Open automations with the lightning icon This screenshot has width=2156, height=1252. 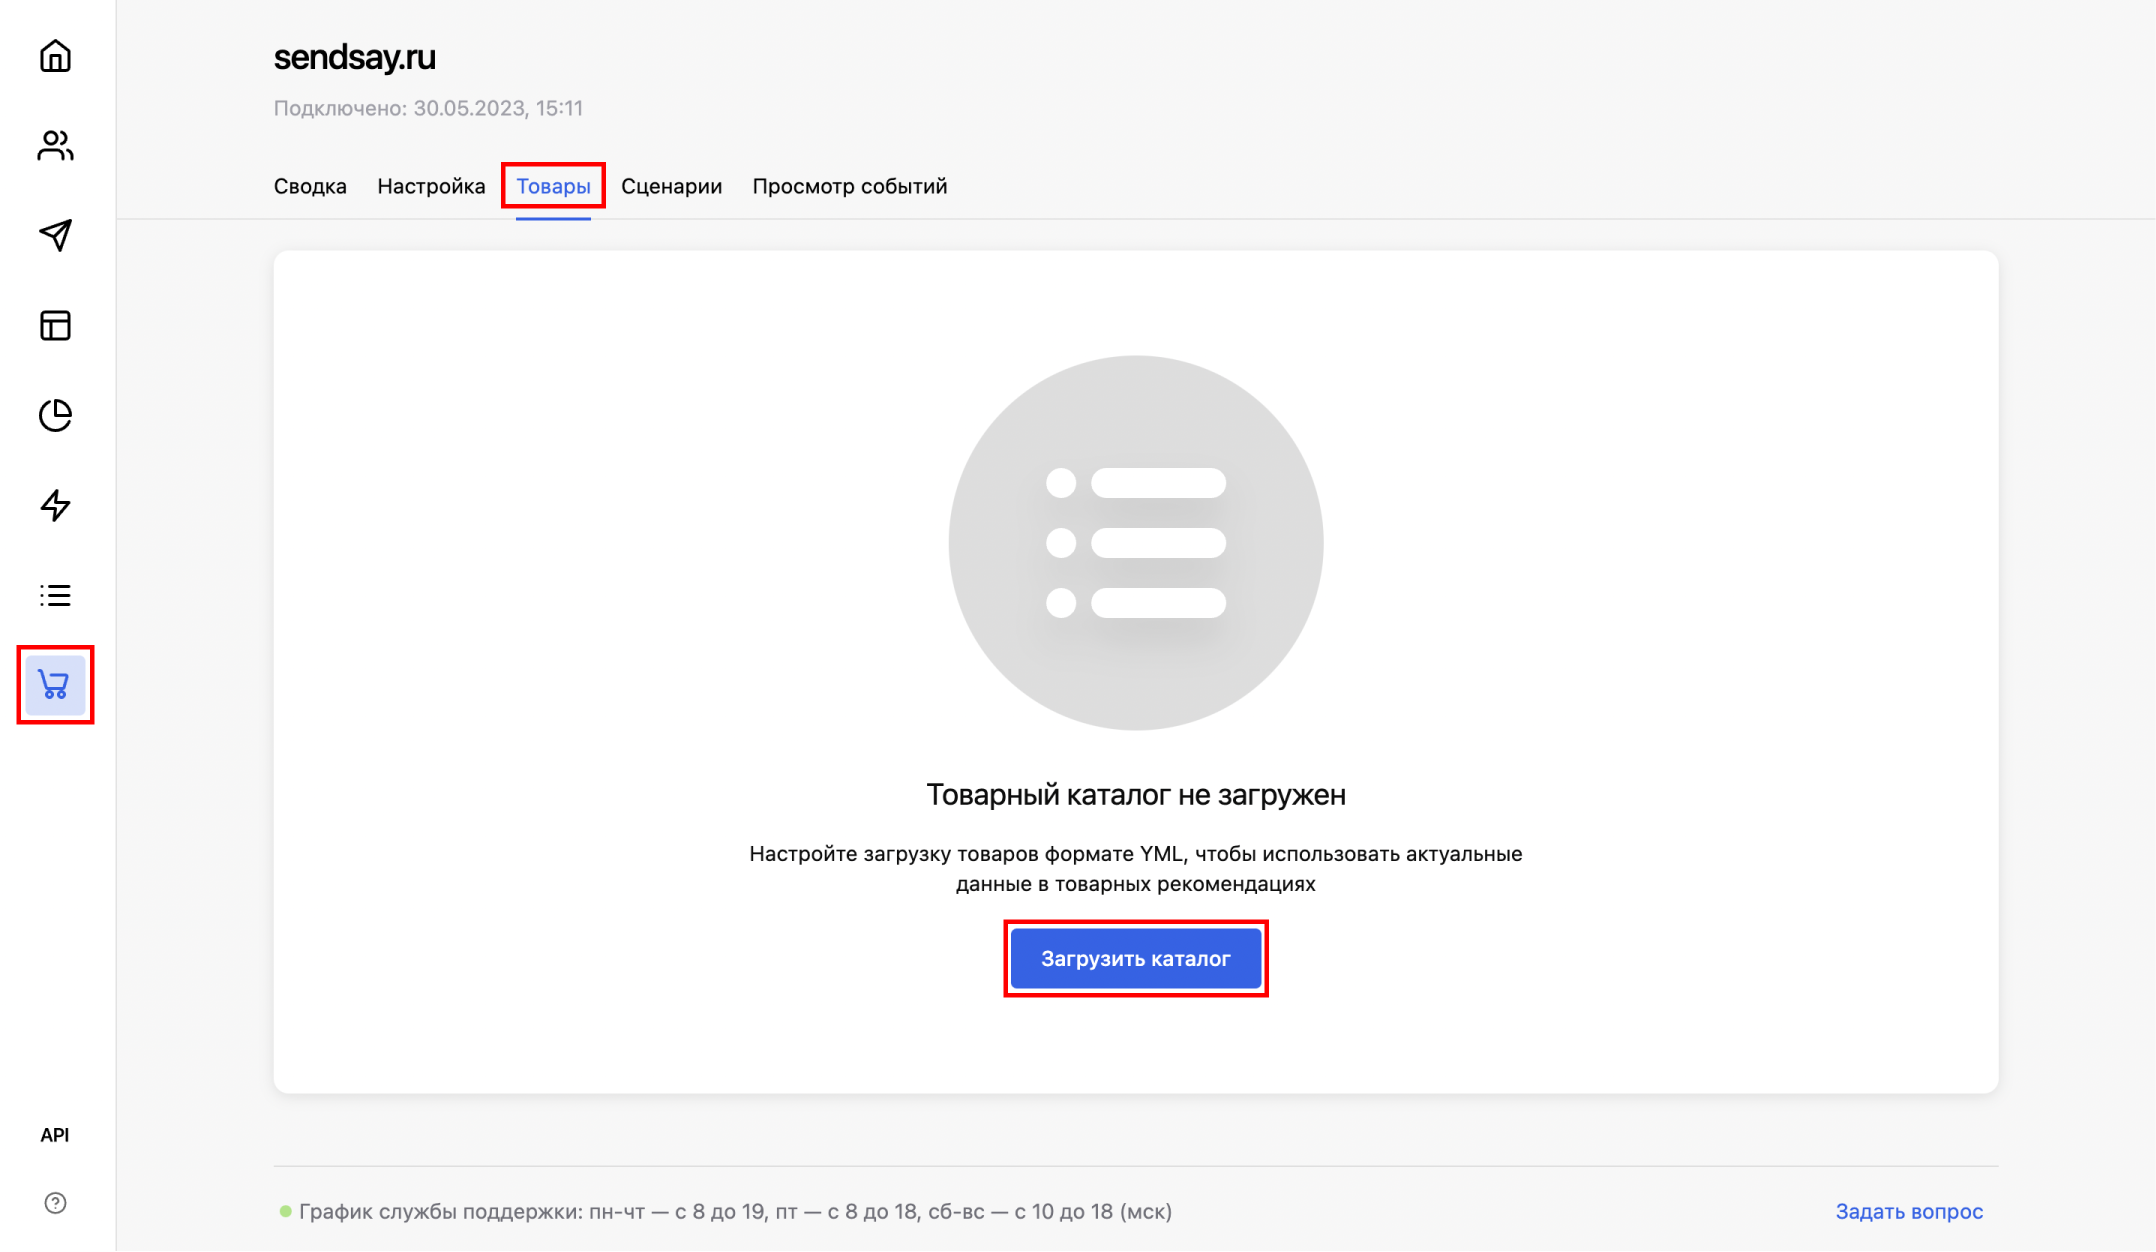(55, 506)
